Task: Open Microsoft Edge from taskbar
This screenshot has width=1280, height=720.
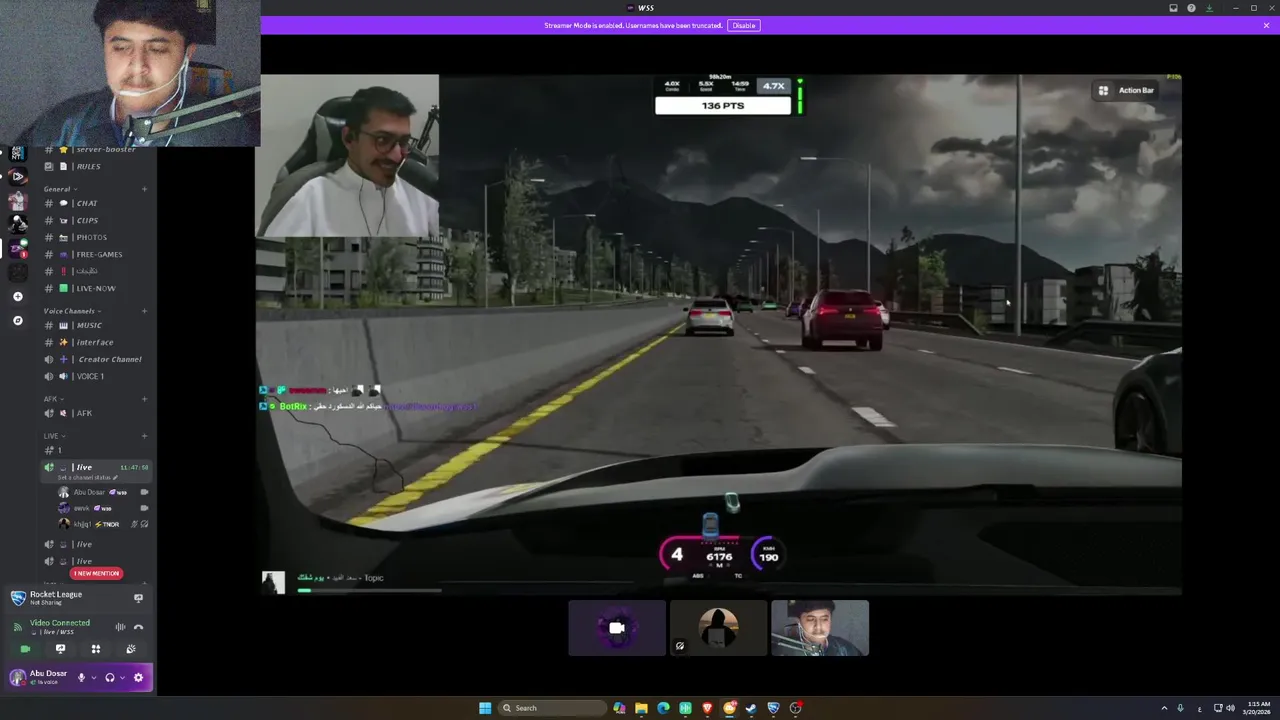Action: pos(663,708)
